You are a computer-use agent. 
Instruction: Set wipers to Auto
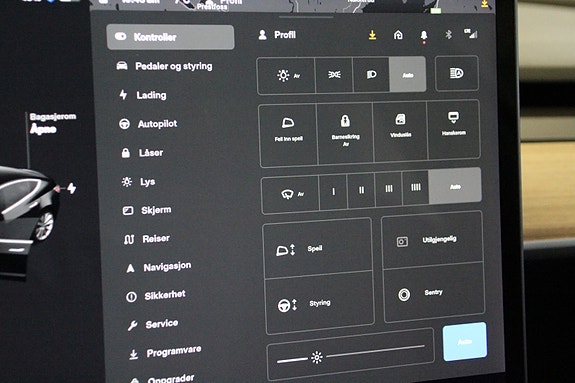click(x=455, y=186)
